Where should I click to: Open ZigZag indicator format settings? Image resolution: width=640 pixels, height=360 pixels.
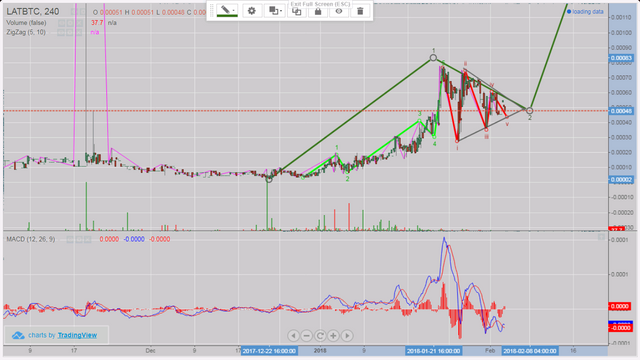tap(70, 32)
